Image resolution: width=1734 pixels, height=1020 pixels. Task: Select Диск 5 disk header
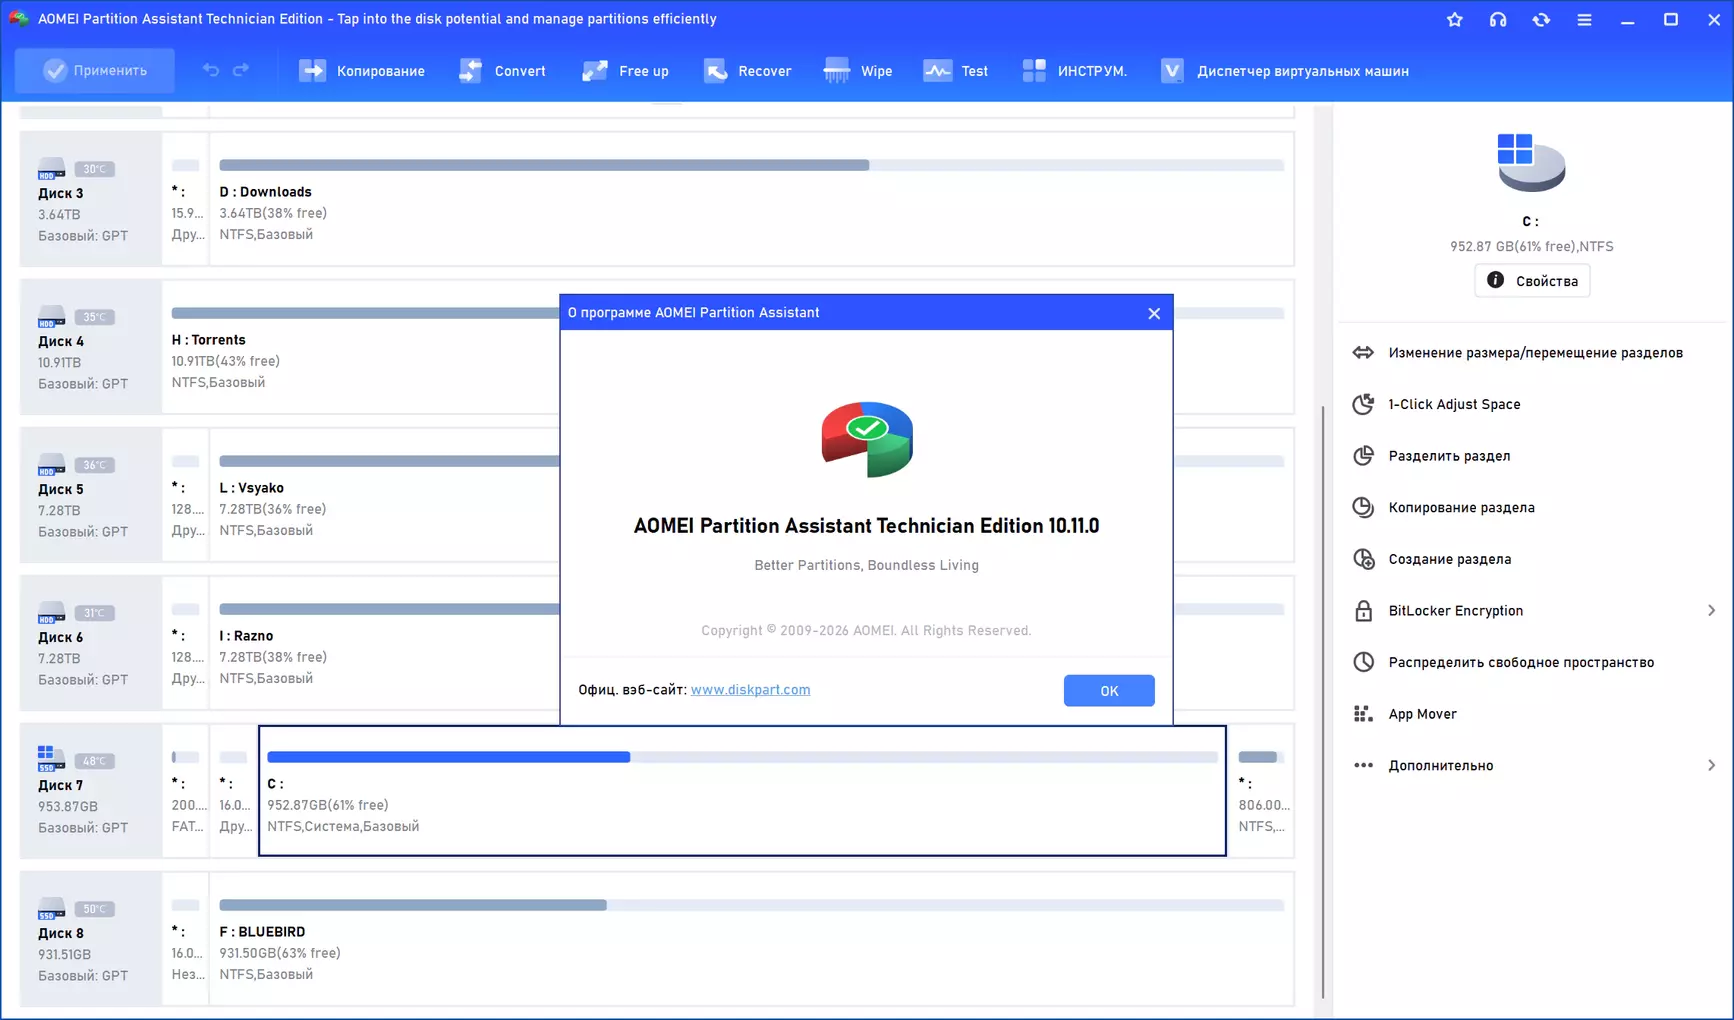click(91, 495)
